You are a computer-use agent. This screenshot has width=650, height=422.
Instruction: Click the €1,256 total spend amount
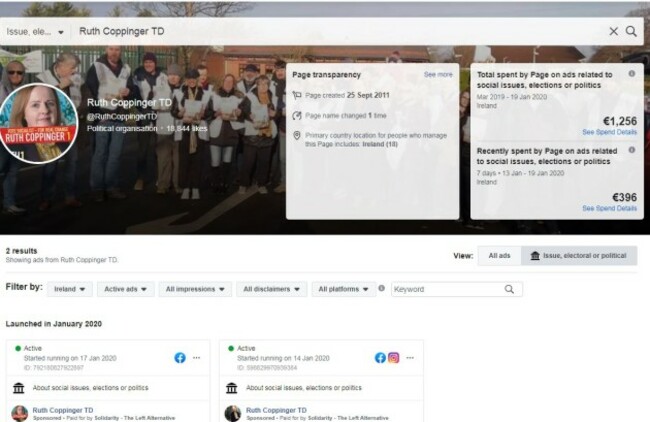pos(620,121)
